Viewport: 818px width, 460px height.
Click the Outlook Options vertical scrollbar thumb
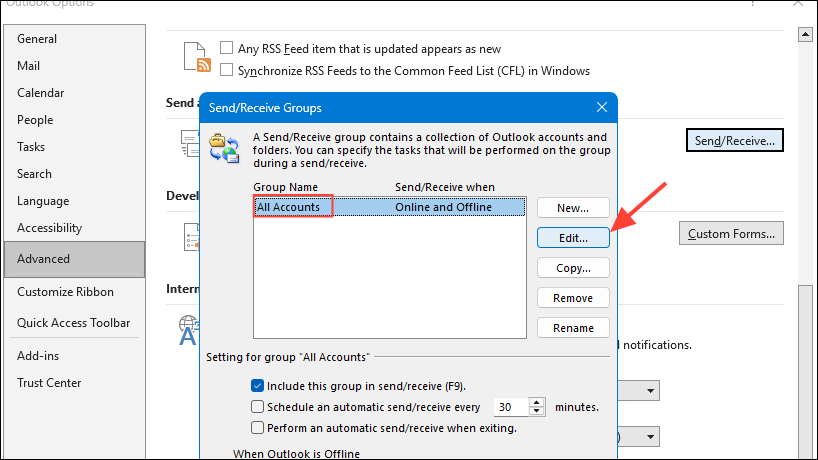click(805, 371)
